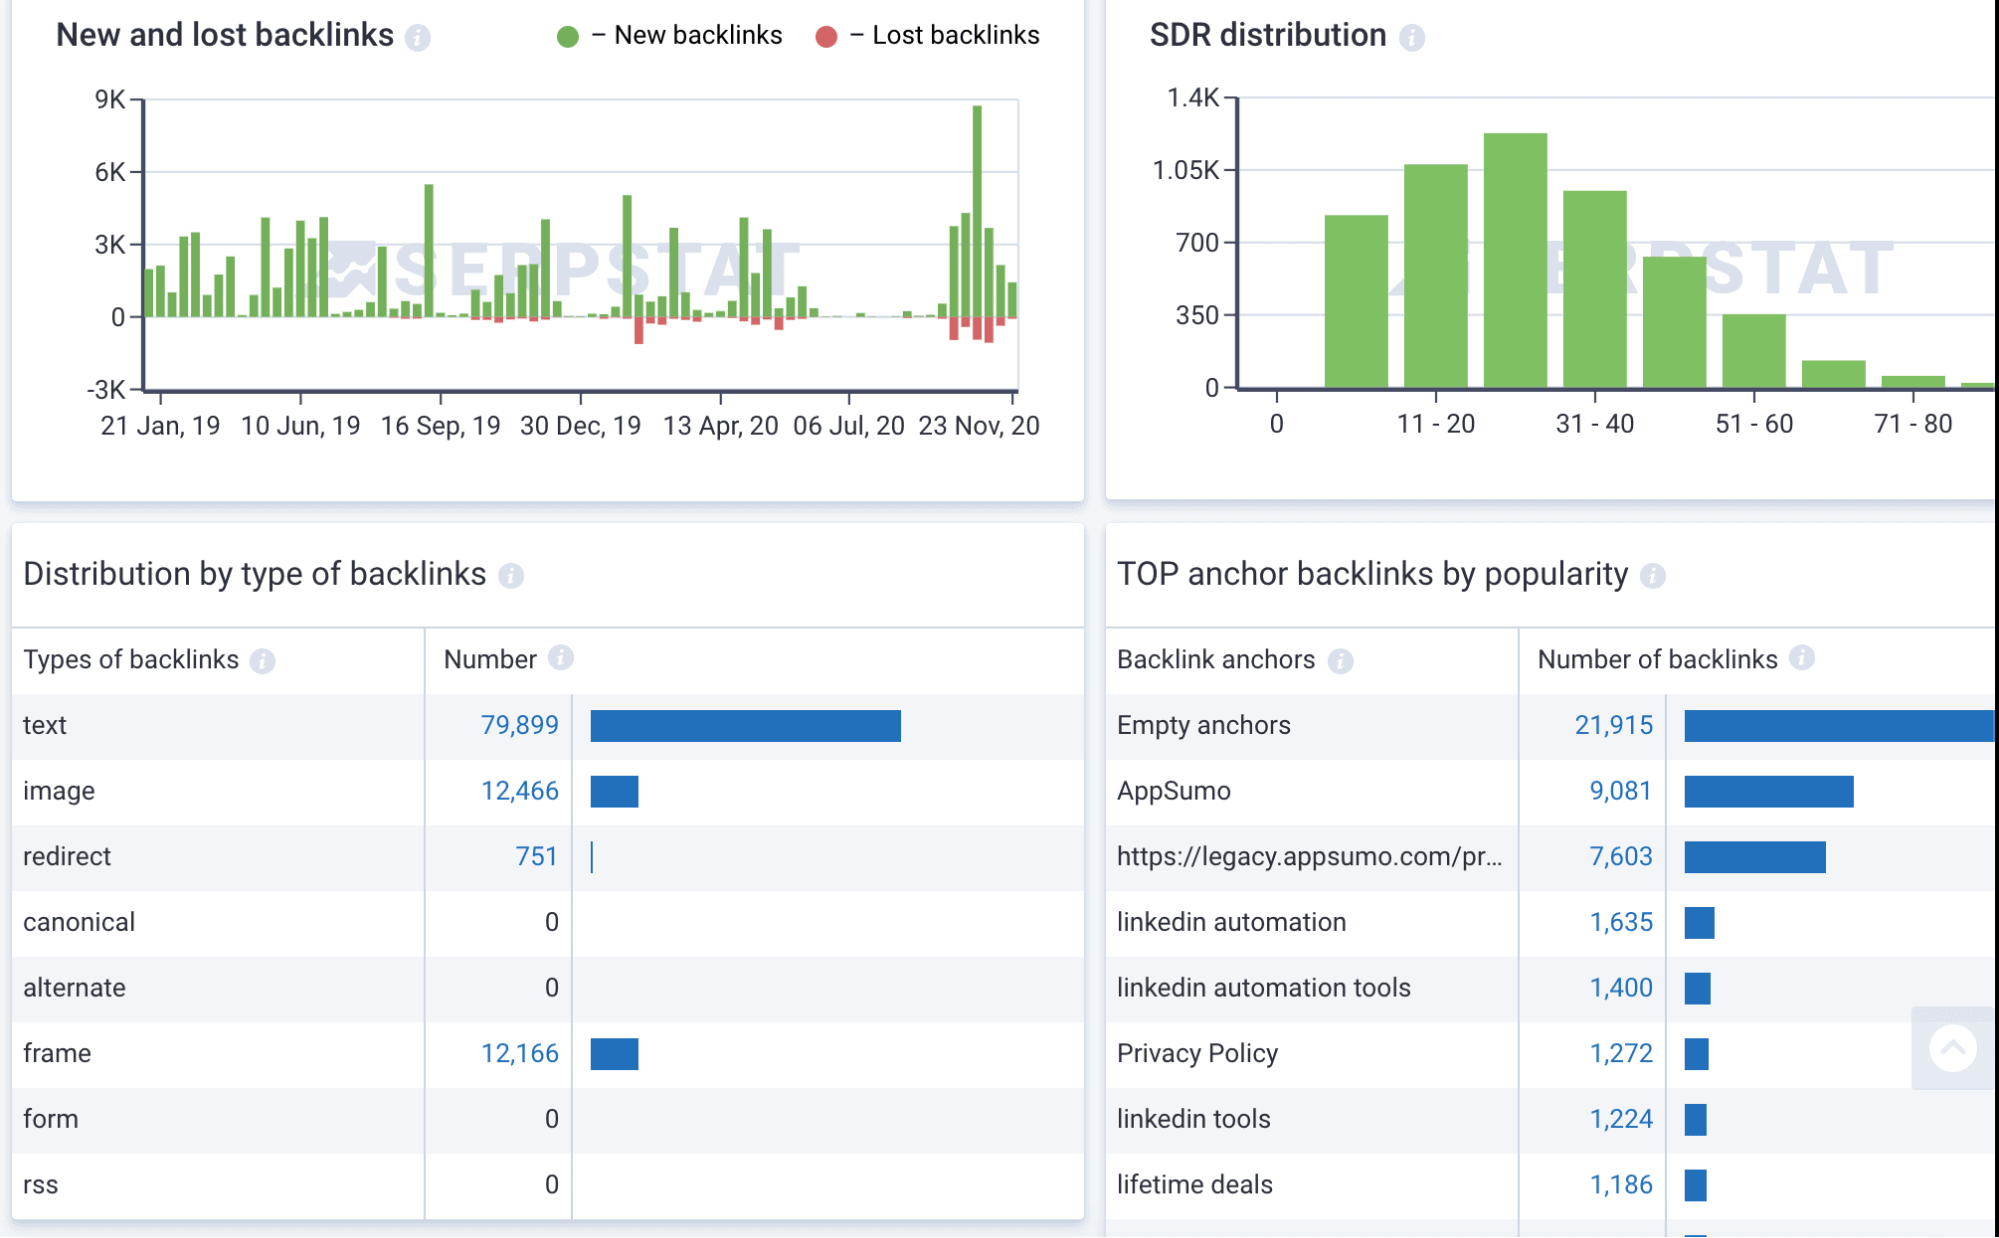Open legacy.appsumo.com anchor count 7,603
1999x1238 pixels.
coord(1620,857)
